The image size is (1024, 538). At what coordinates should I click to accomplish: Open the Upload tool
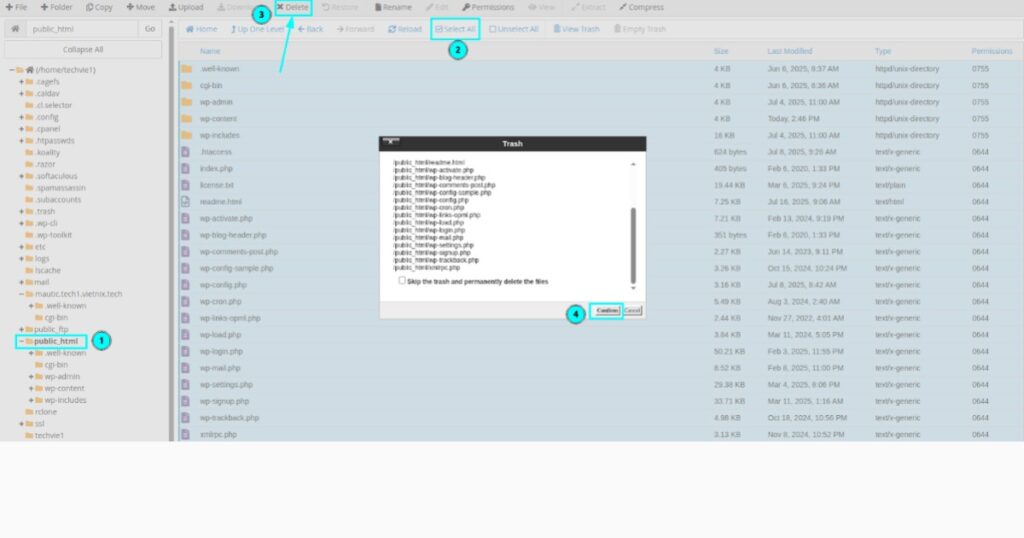click(x=185, y=7)
